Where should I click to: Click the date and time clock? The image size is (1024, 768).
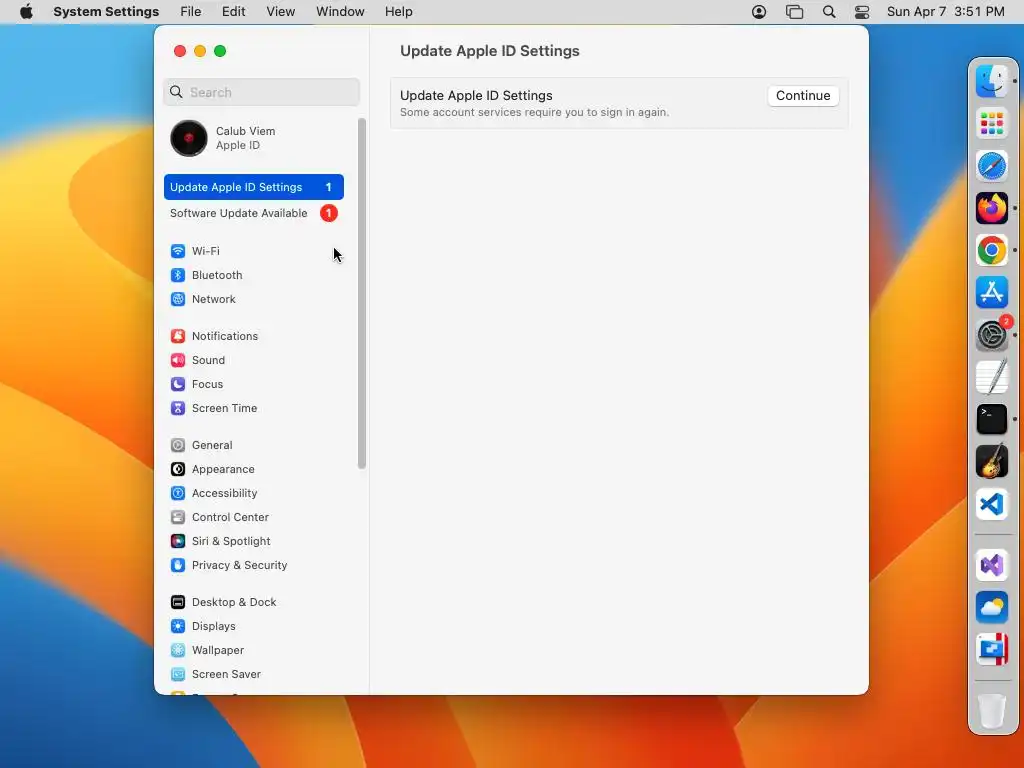click(x=945, y=12)
